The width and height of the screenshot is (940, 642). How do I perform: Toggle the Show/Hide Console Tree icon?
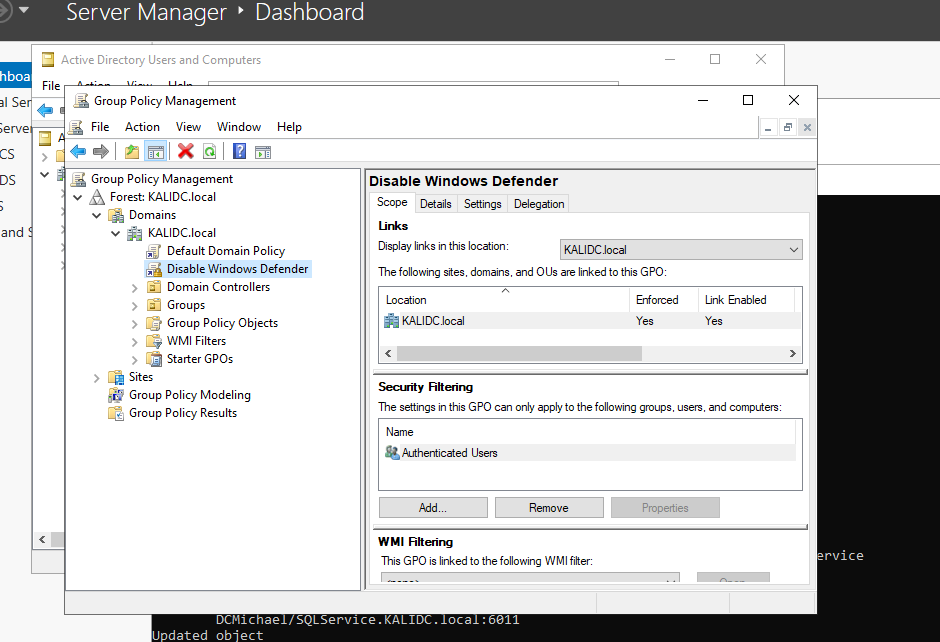point(156,152)
